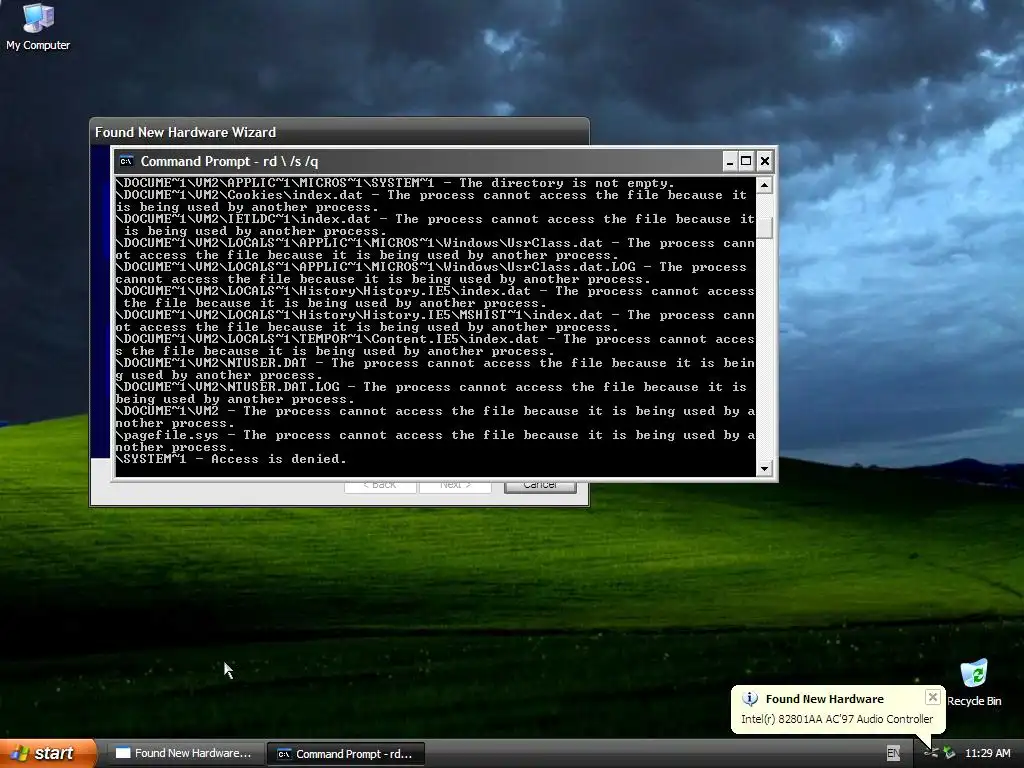Click Cancel in Found New Hardware Wizard
Screen dimensions: 1024x768
[540, 487]
